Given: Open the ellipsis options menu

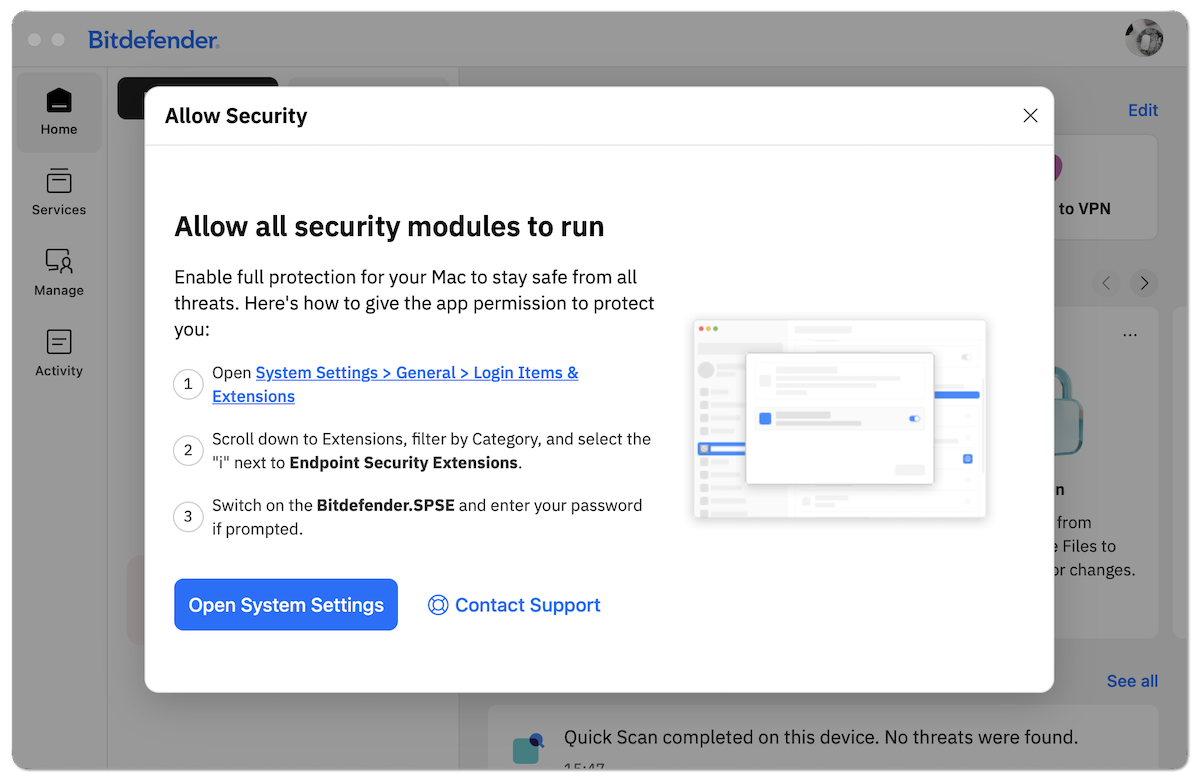Looking at the screenshot, I should (x=1130, y=334).
